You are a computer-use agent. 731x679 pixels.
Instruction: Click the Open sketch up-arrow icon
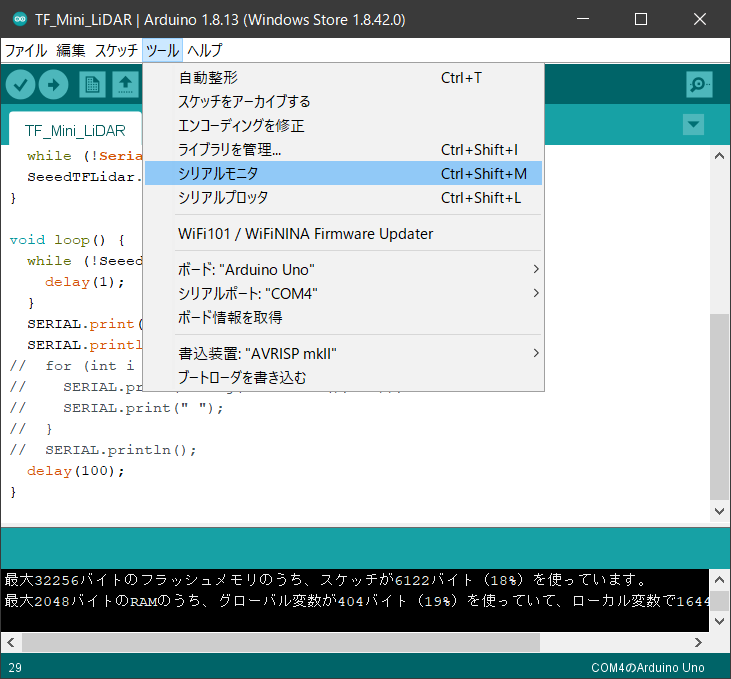[125, 85]
